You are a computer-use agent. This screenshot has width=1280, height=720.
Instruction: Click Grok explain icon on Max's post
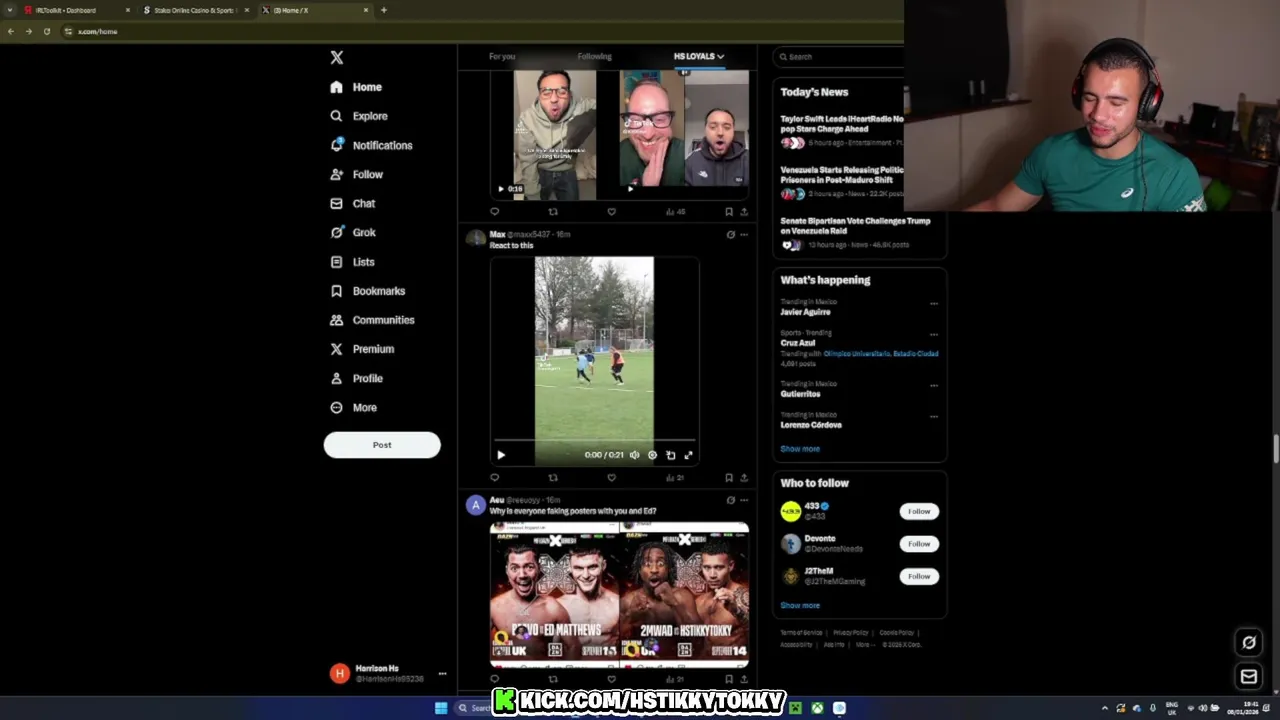pos(730,235)
